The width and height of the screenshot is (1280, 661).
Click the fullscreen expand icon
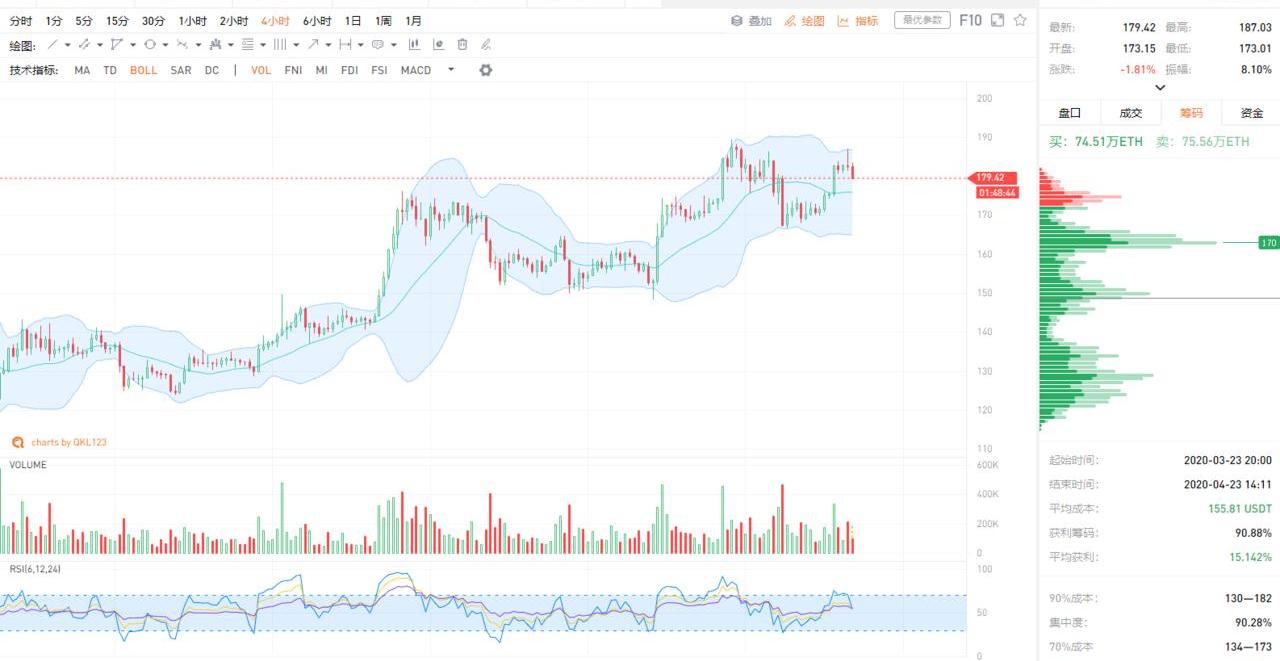click(x=997, y=20)
